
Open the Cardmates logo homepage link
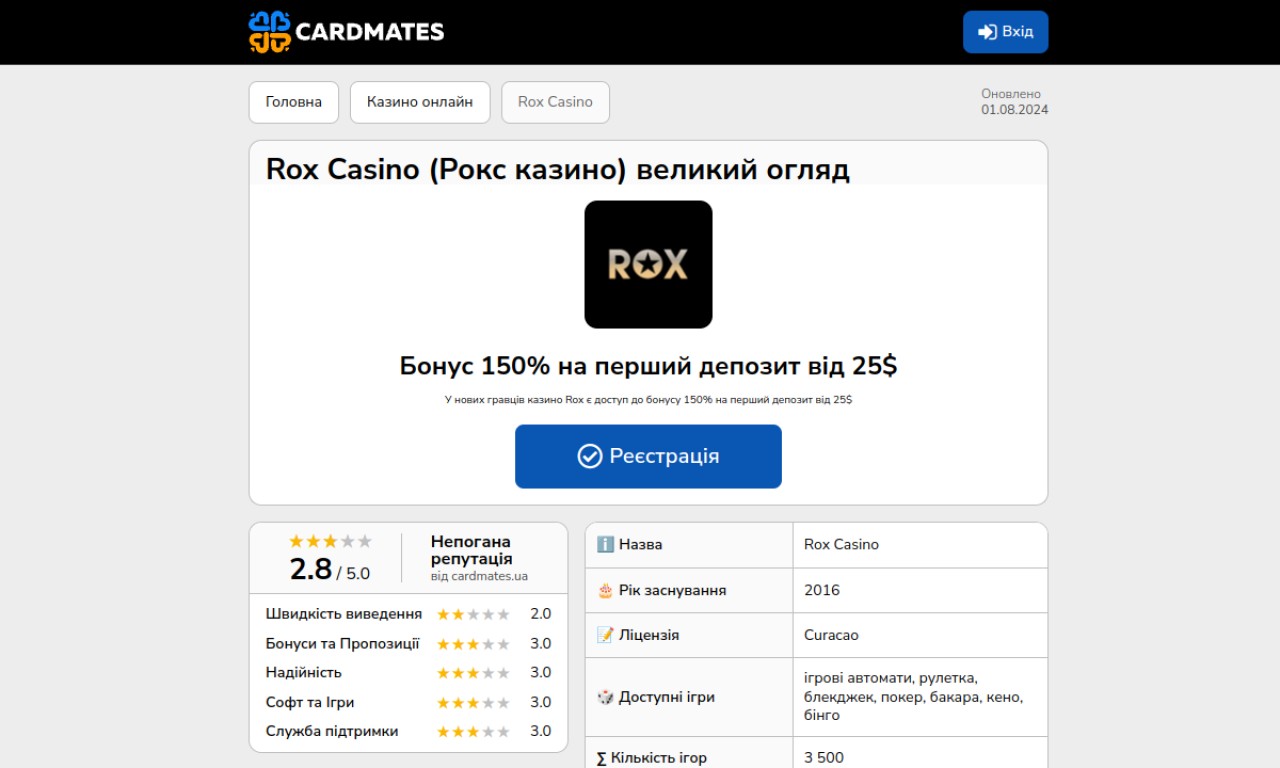coord(346,32)
